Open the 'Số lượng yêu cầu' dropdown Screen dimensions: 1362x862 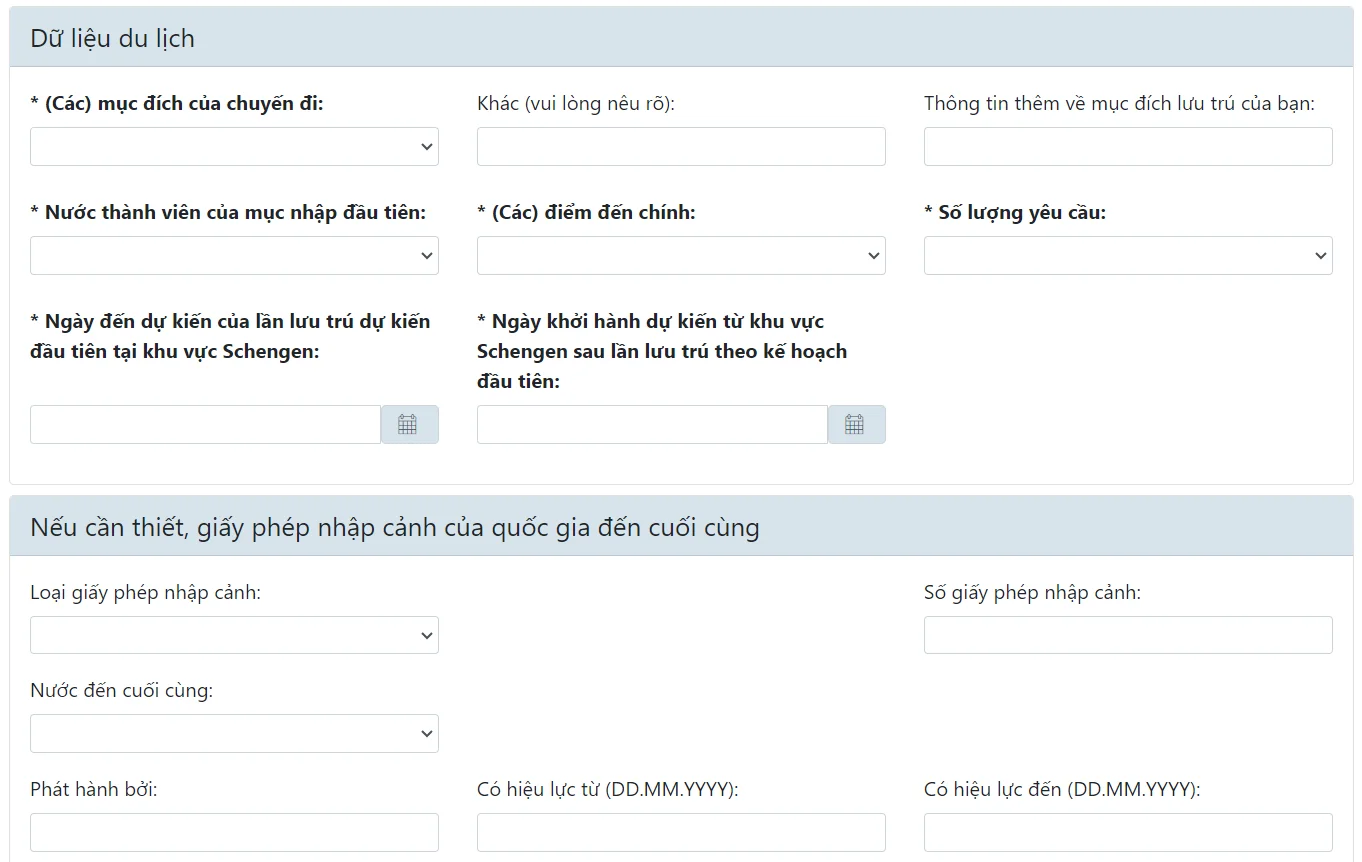(x=1128, y=255)
